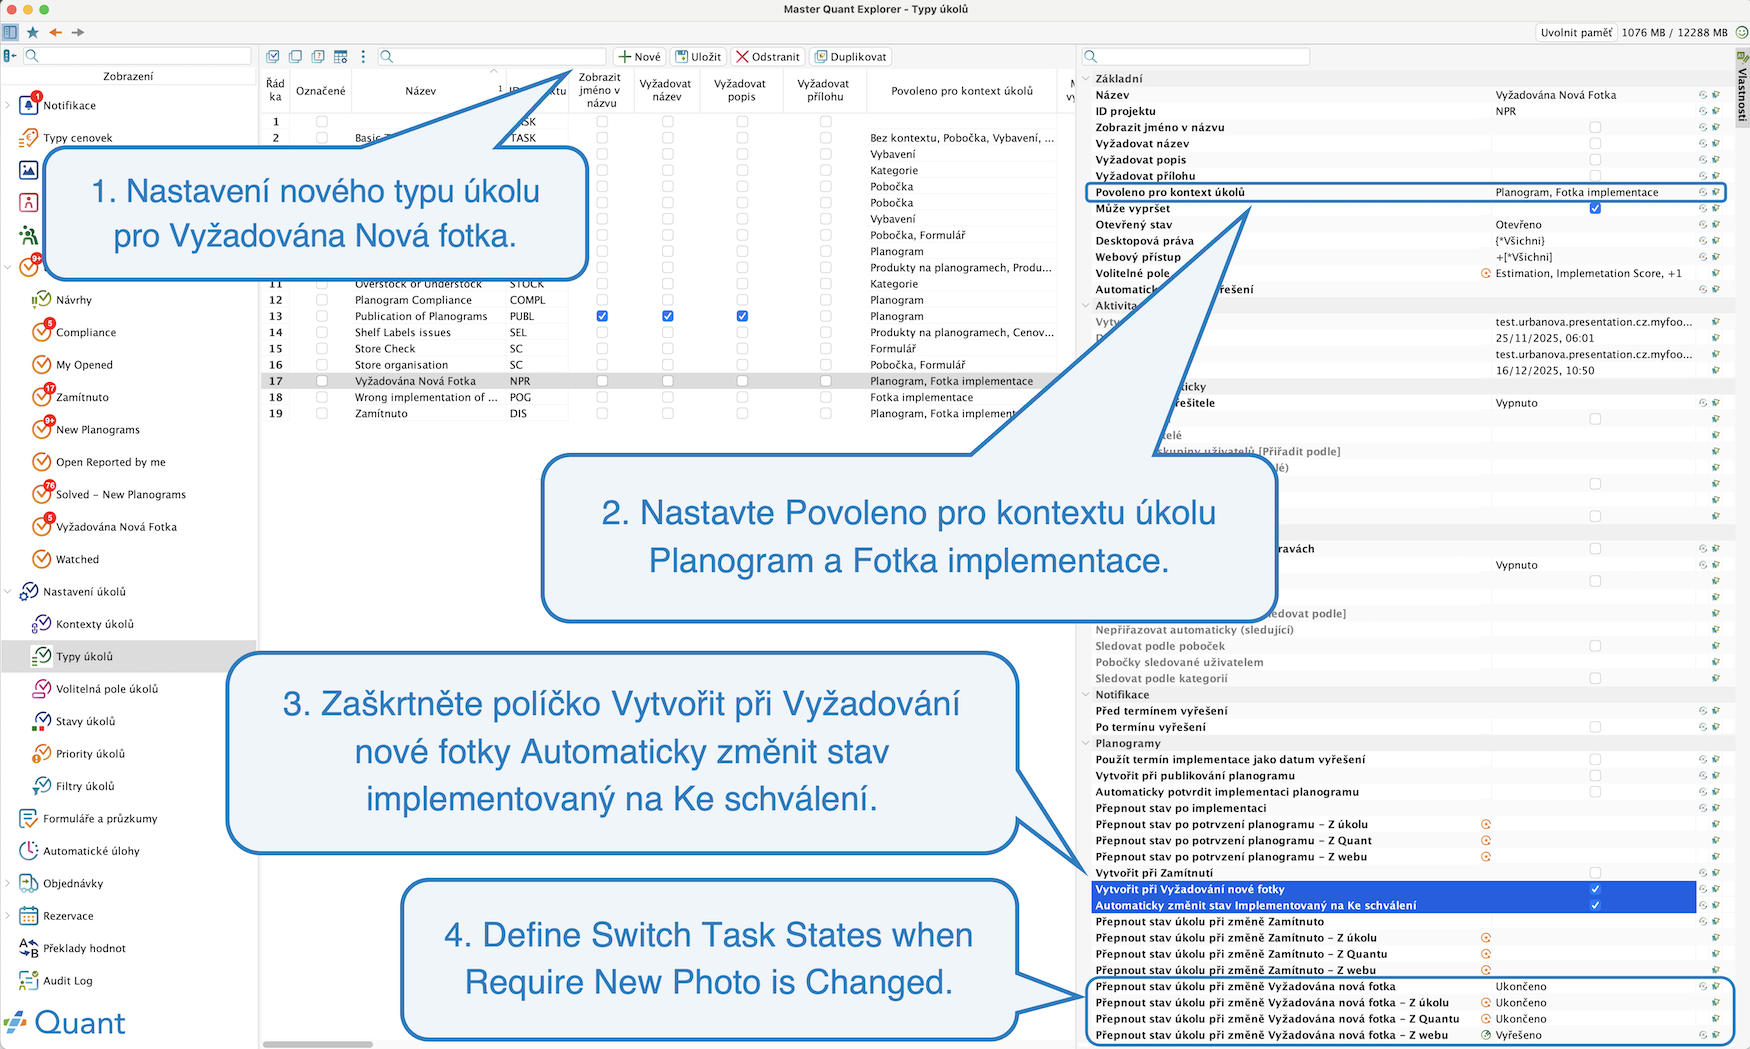Viewport: 1750px width, 1049px height.
Task: Click the select-all checkmark icon in table toolbar
Action: click(273, 57)
